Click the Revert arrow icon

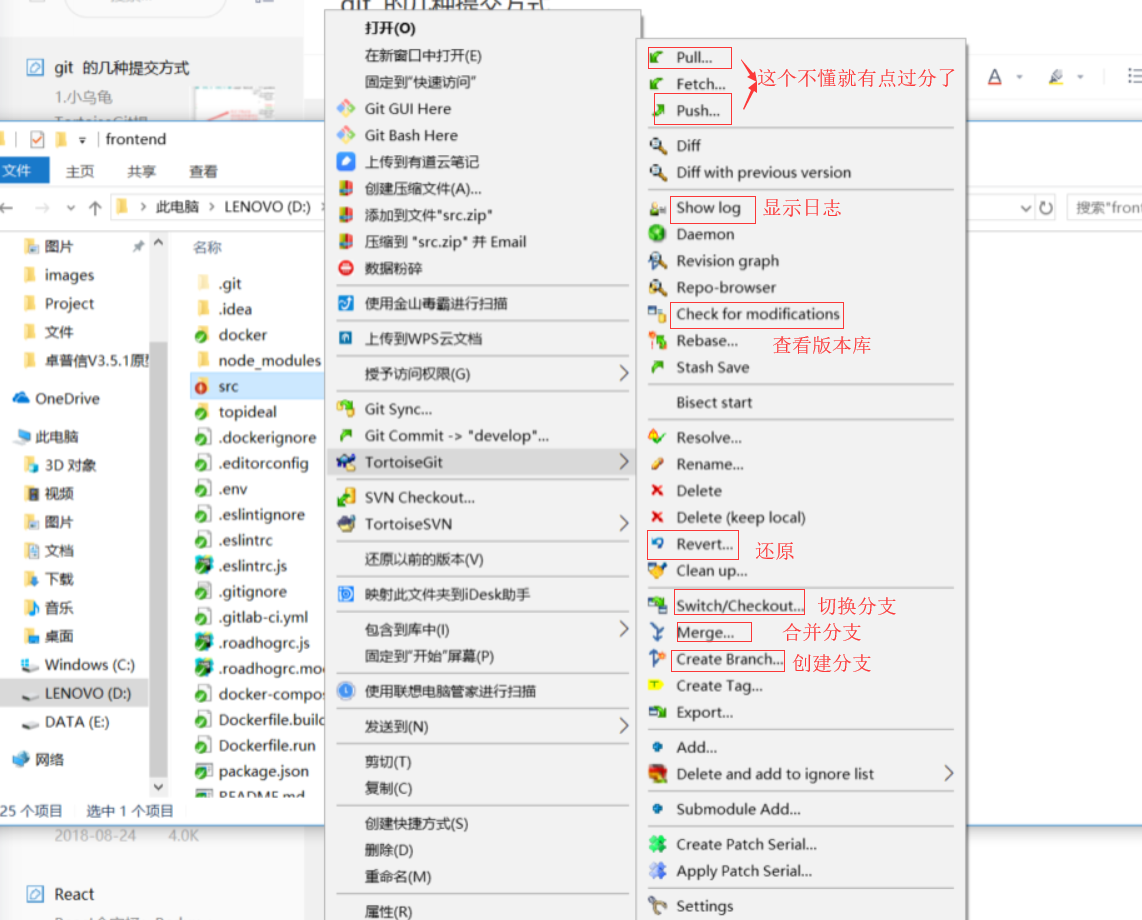(x=658, y=543)
